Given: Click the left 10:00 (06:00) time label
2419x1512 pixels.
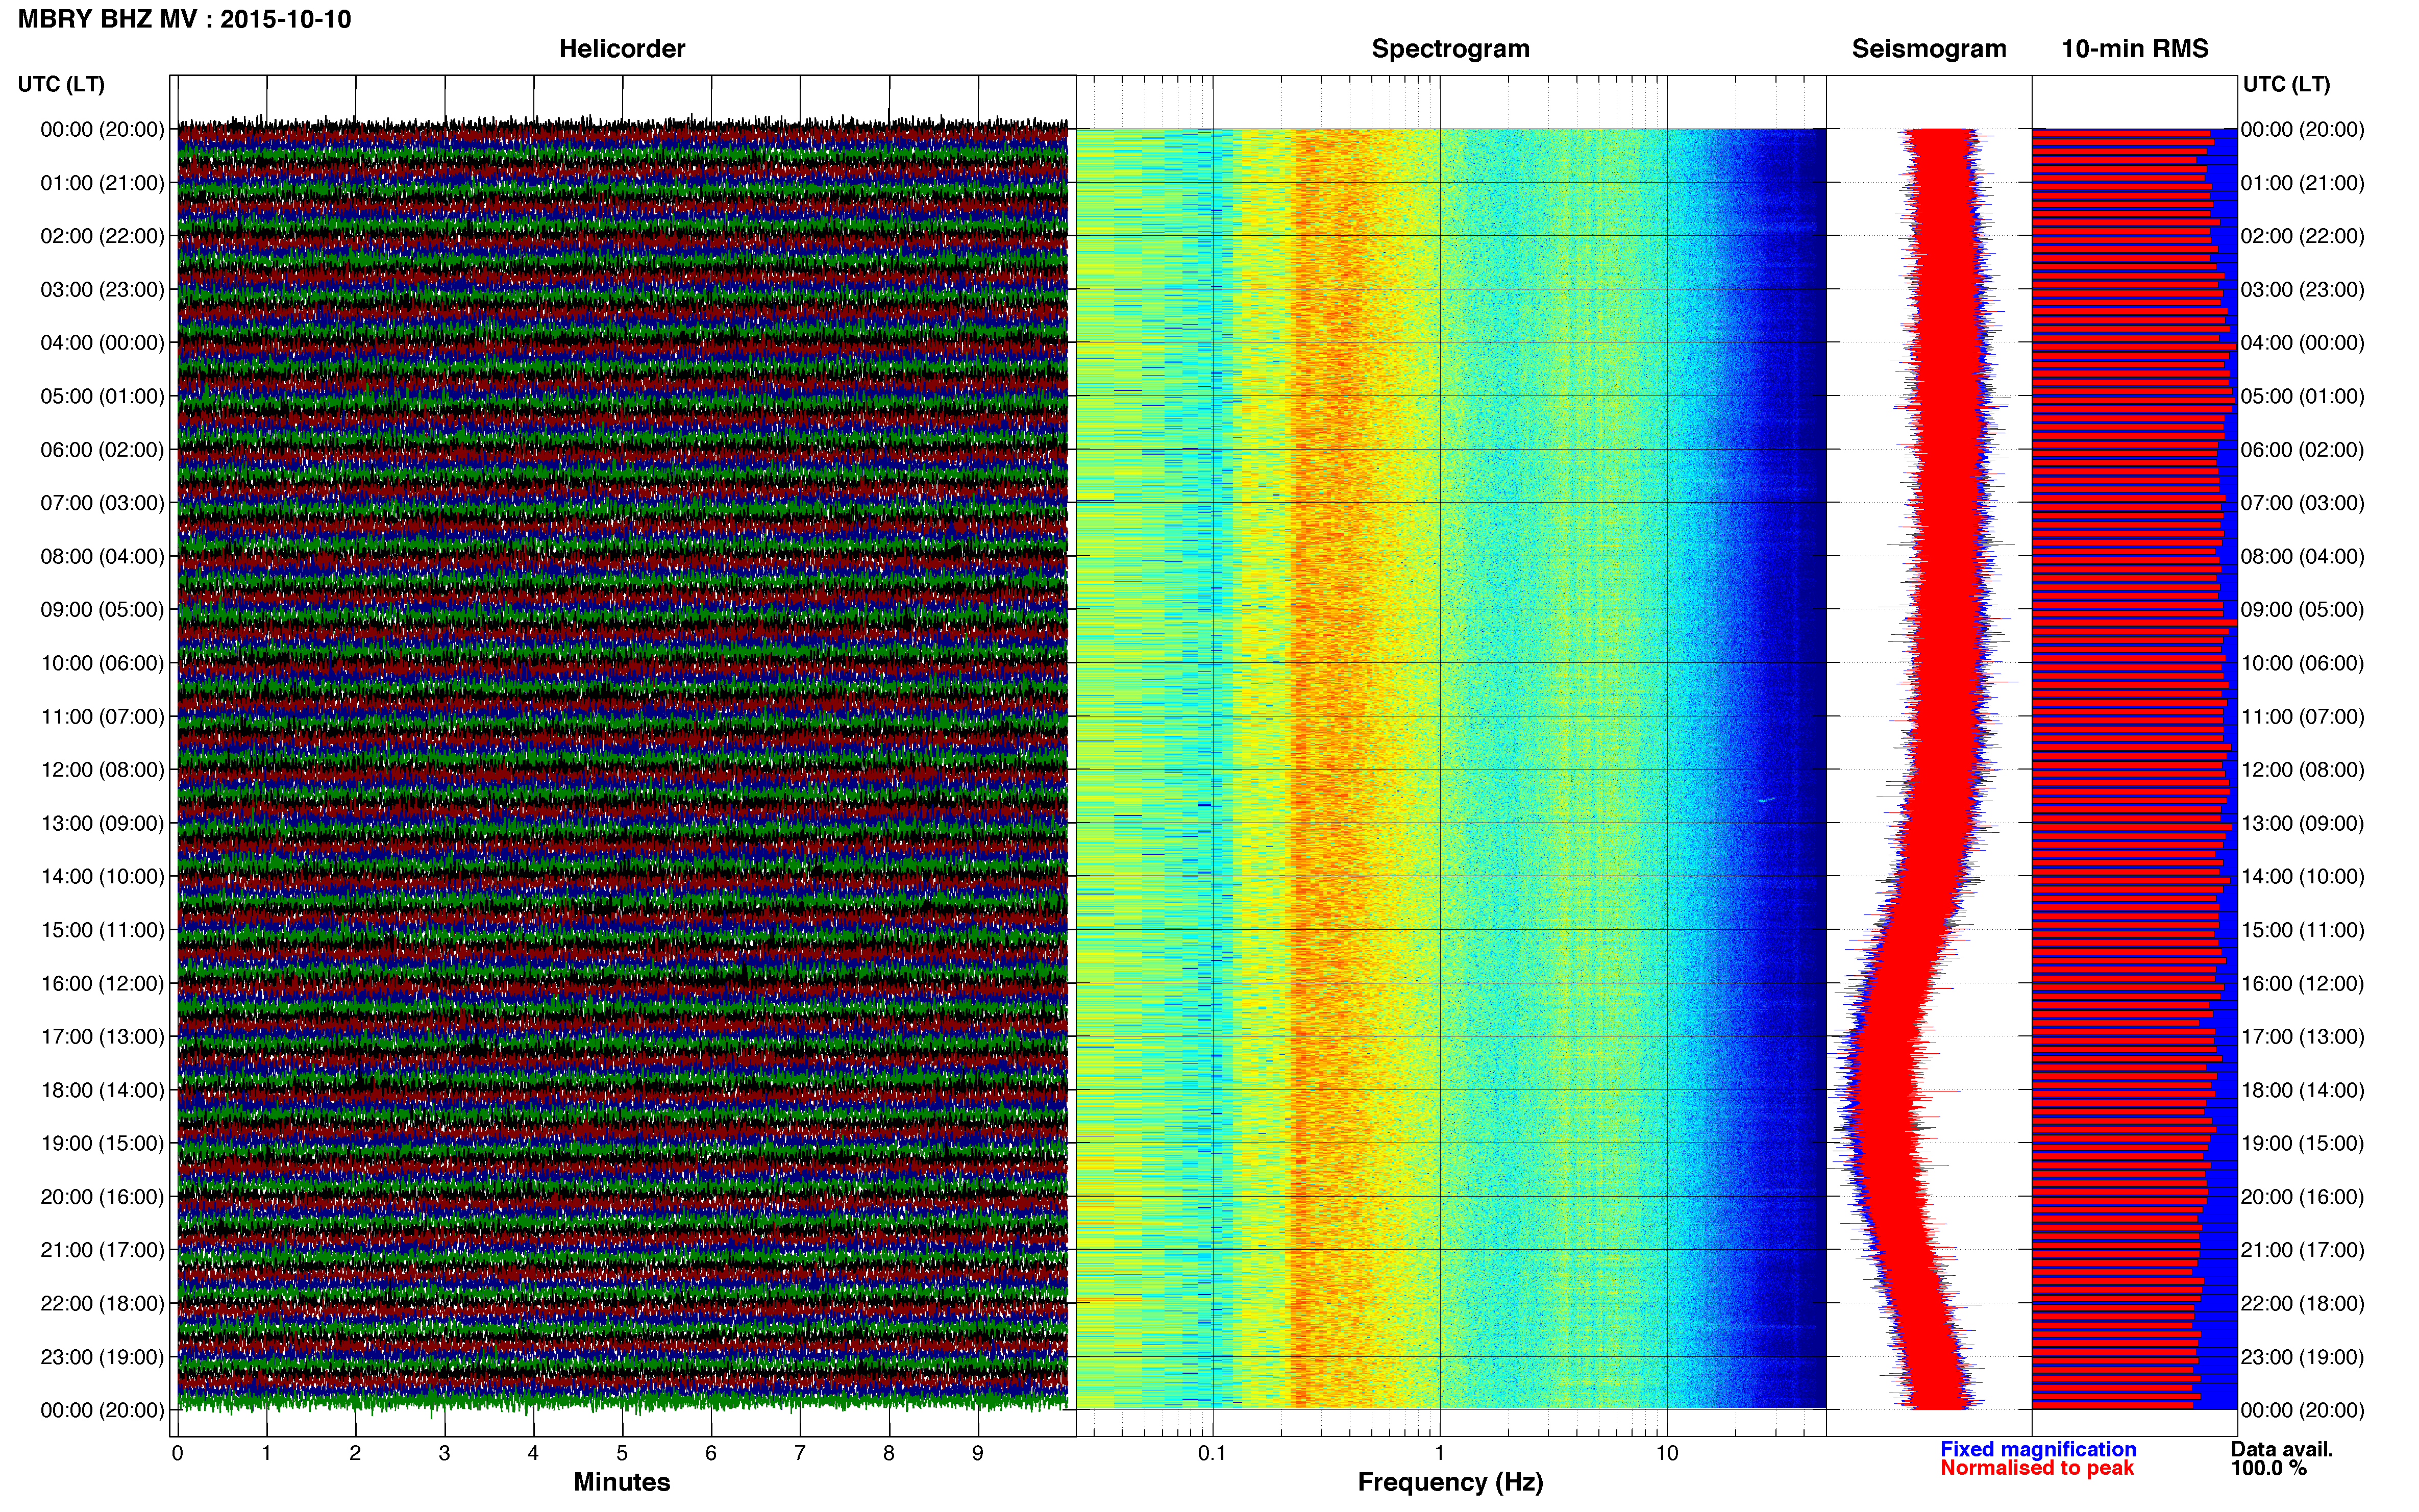Looking at the screenshot, I should 102,663.
